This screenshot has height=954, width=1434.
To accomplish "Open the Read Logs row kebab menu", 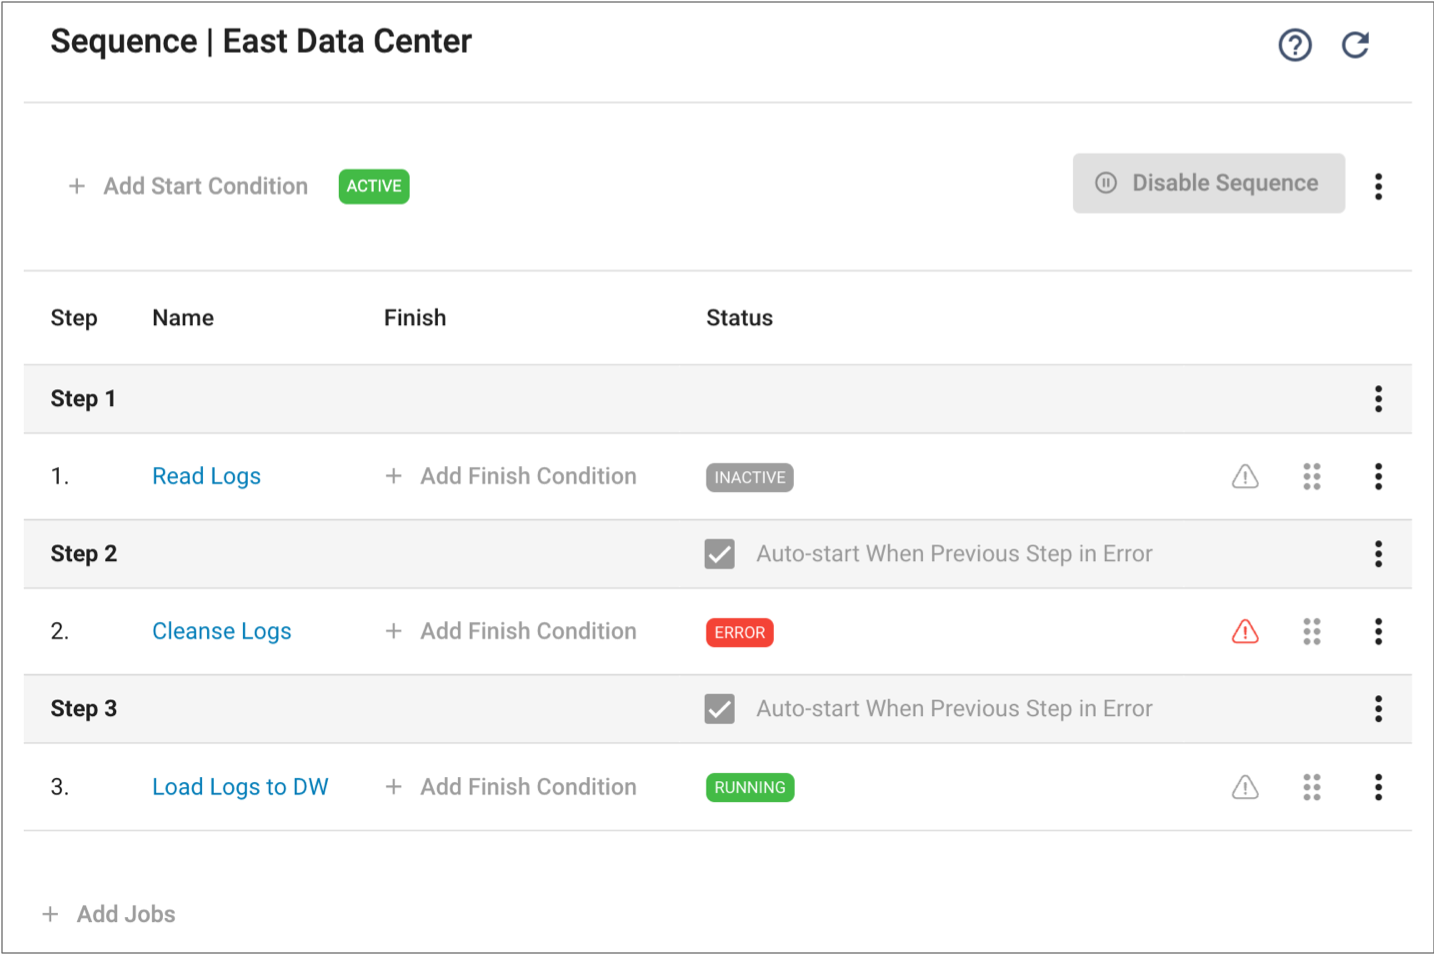I will pos(1378,476).
